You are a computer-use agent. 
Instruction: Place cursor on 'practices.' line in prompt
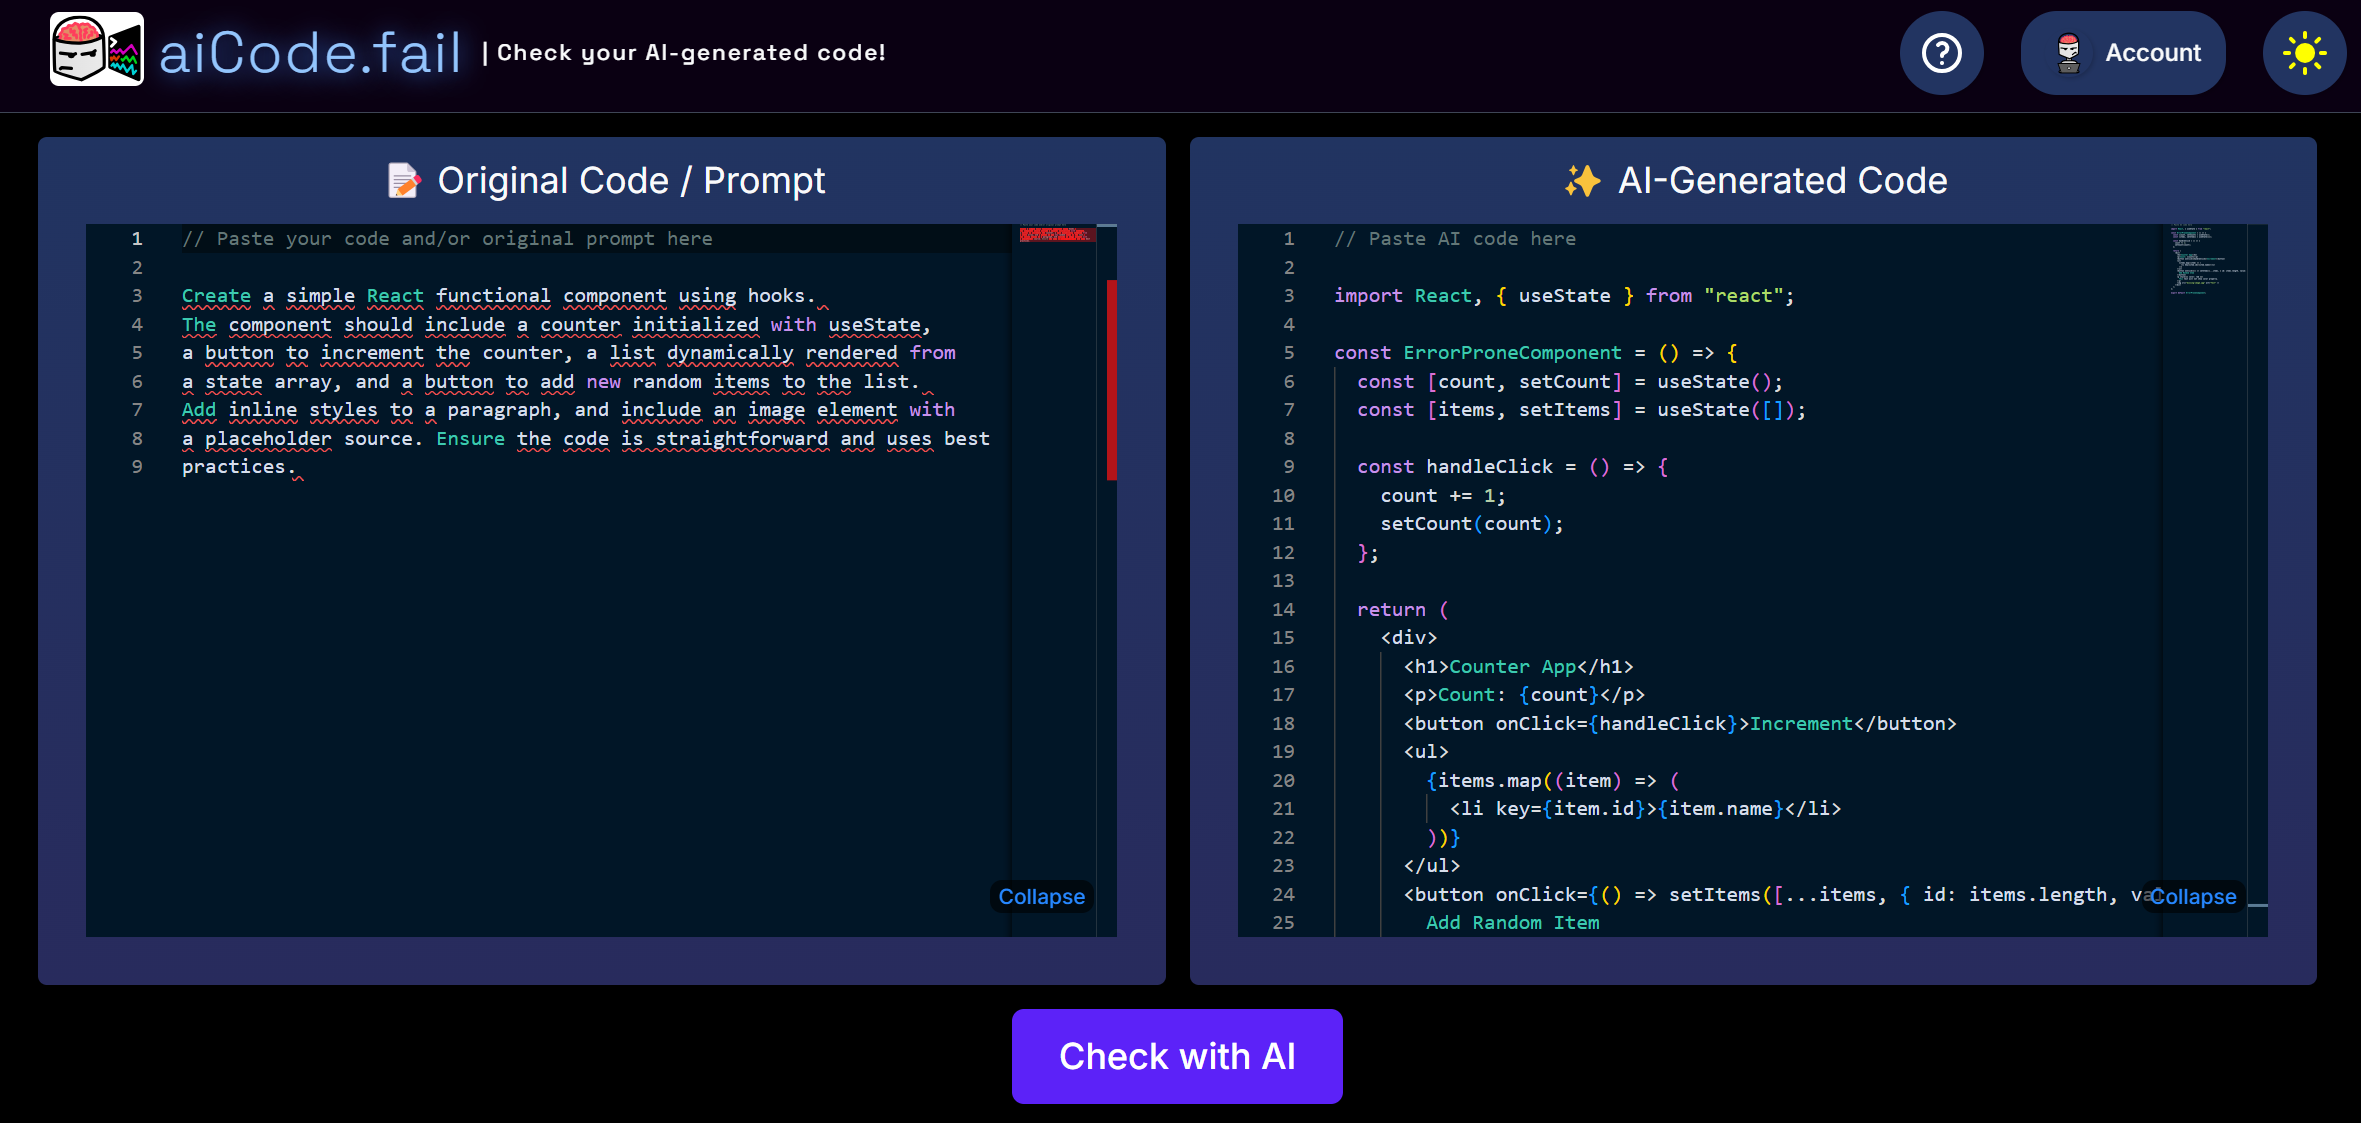234,467
